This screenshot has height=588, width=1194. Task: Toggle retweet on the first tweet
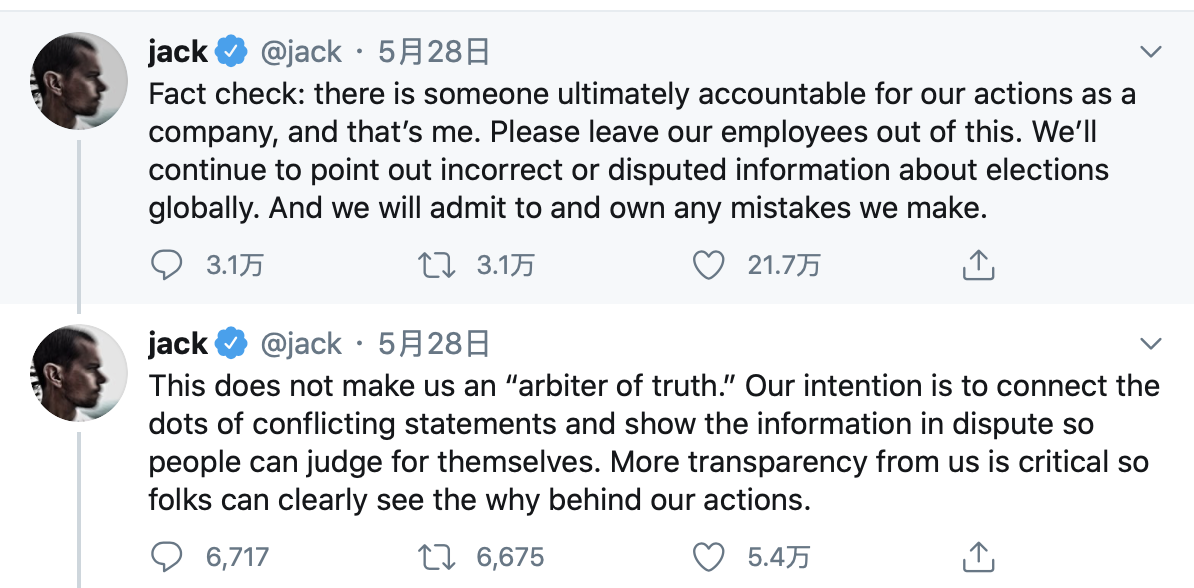click(x=437, y=265)
